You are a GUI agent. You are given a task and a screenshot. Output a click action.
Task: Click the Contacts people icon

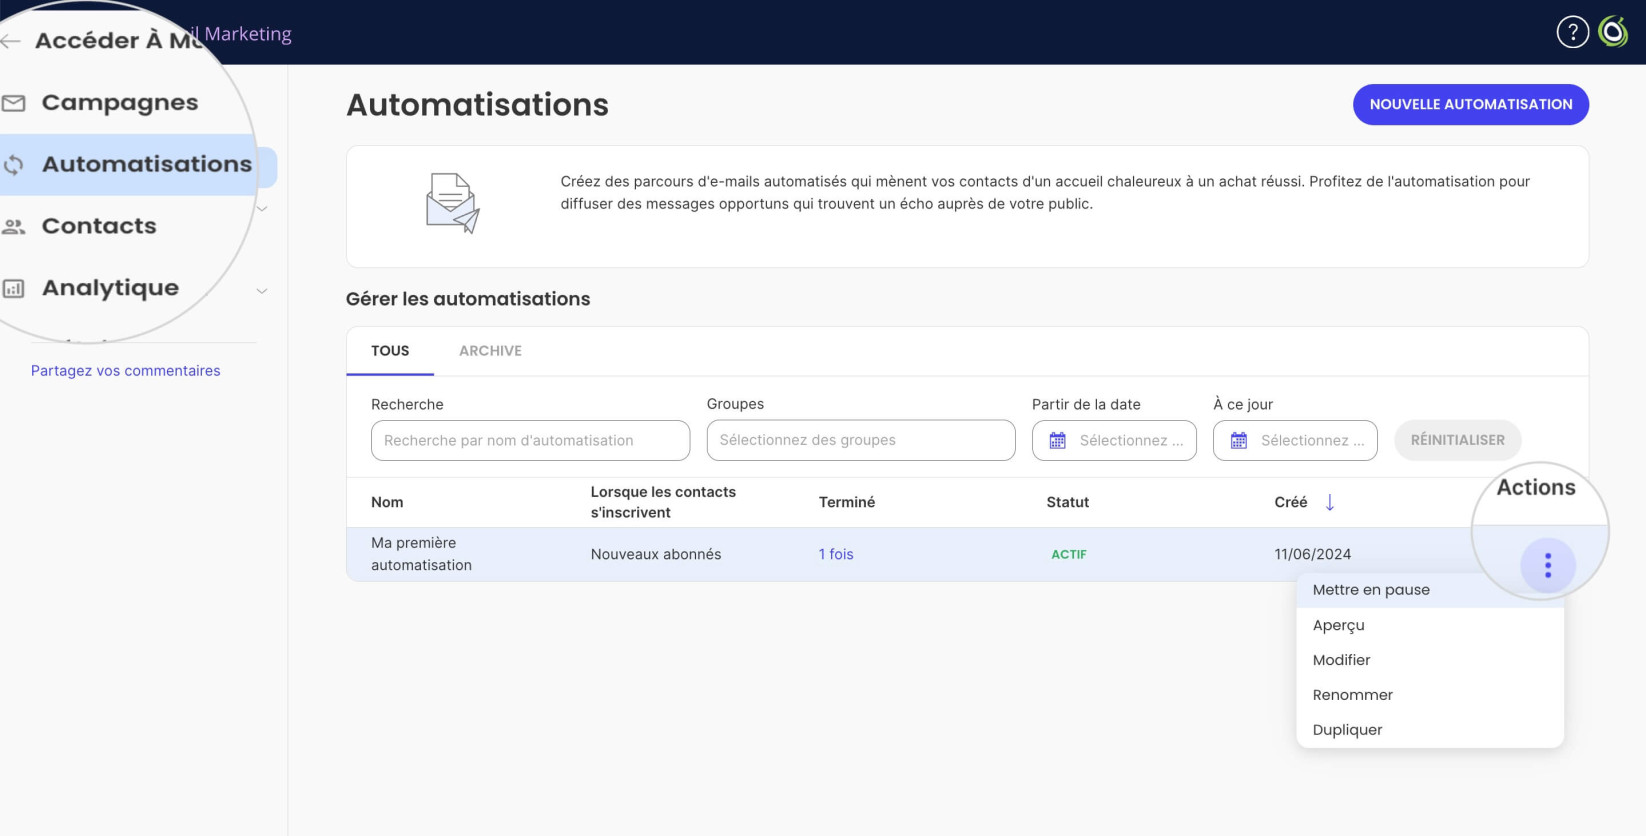tap(13, 227)
